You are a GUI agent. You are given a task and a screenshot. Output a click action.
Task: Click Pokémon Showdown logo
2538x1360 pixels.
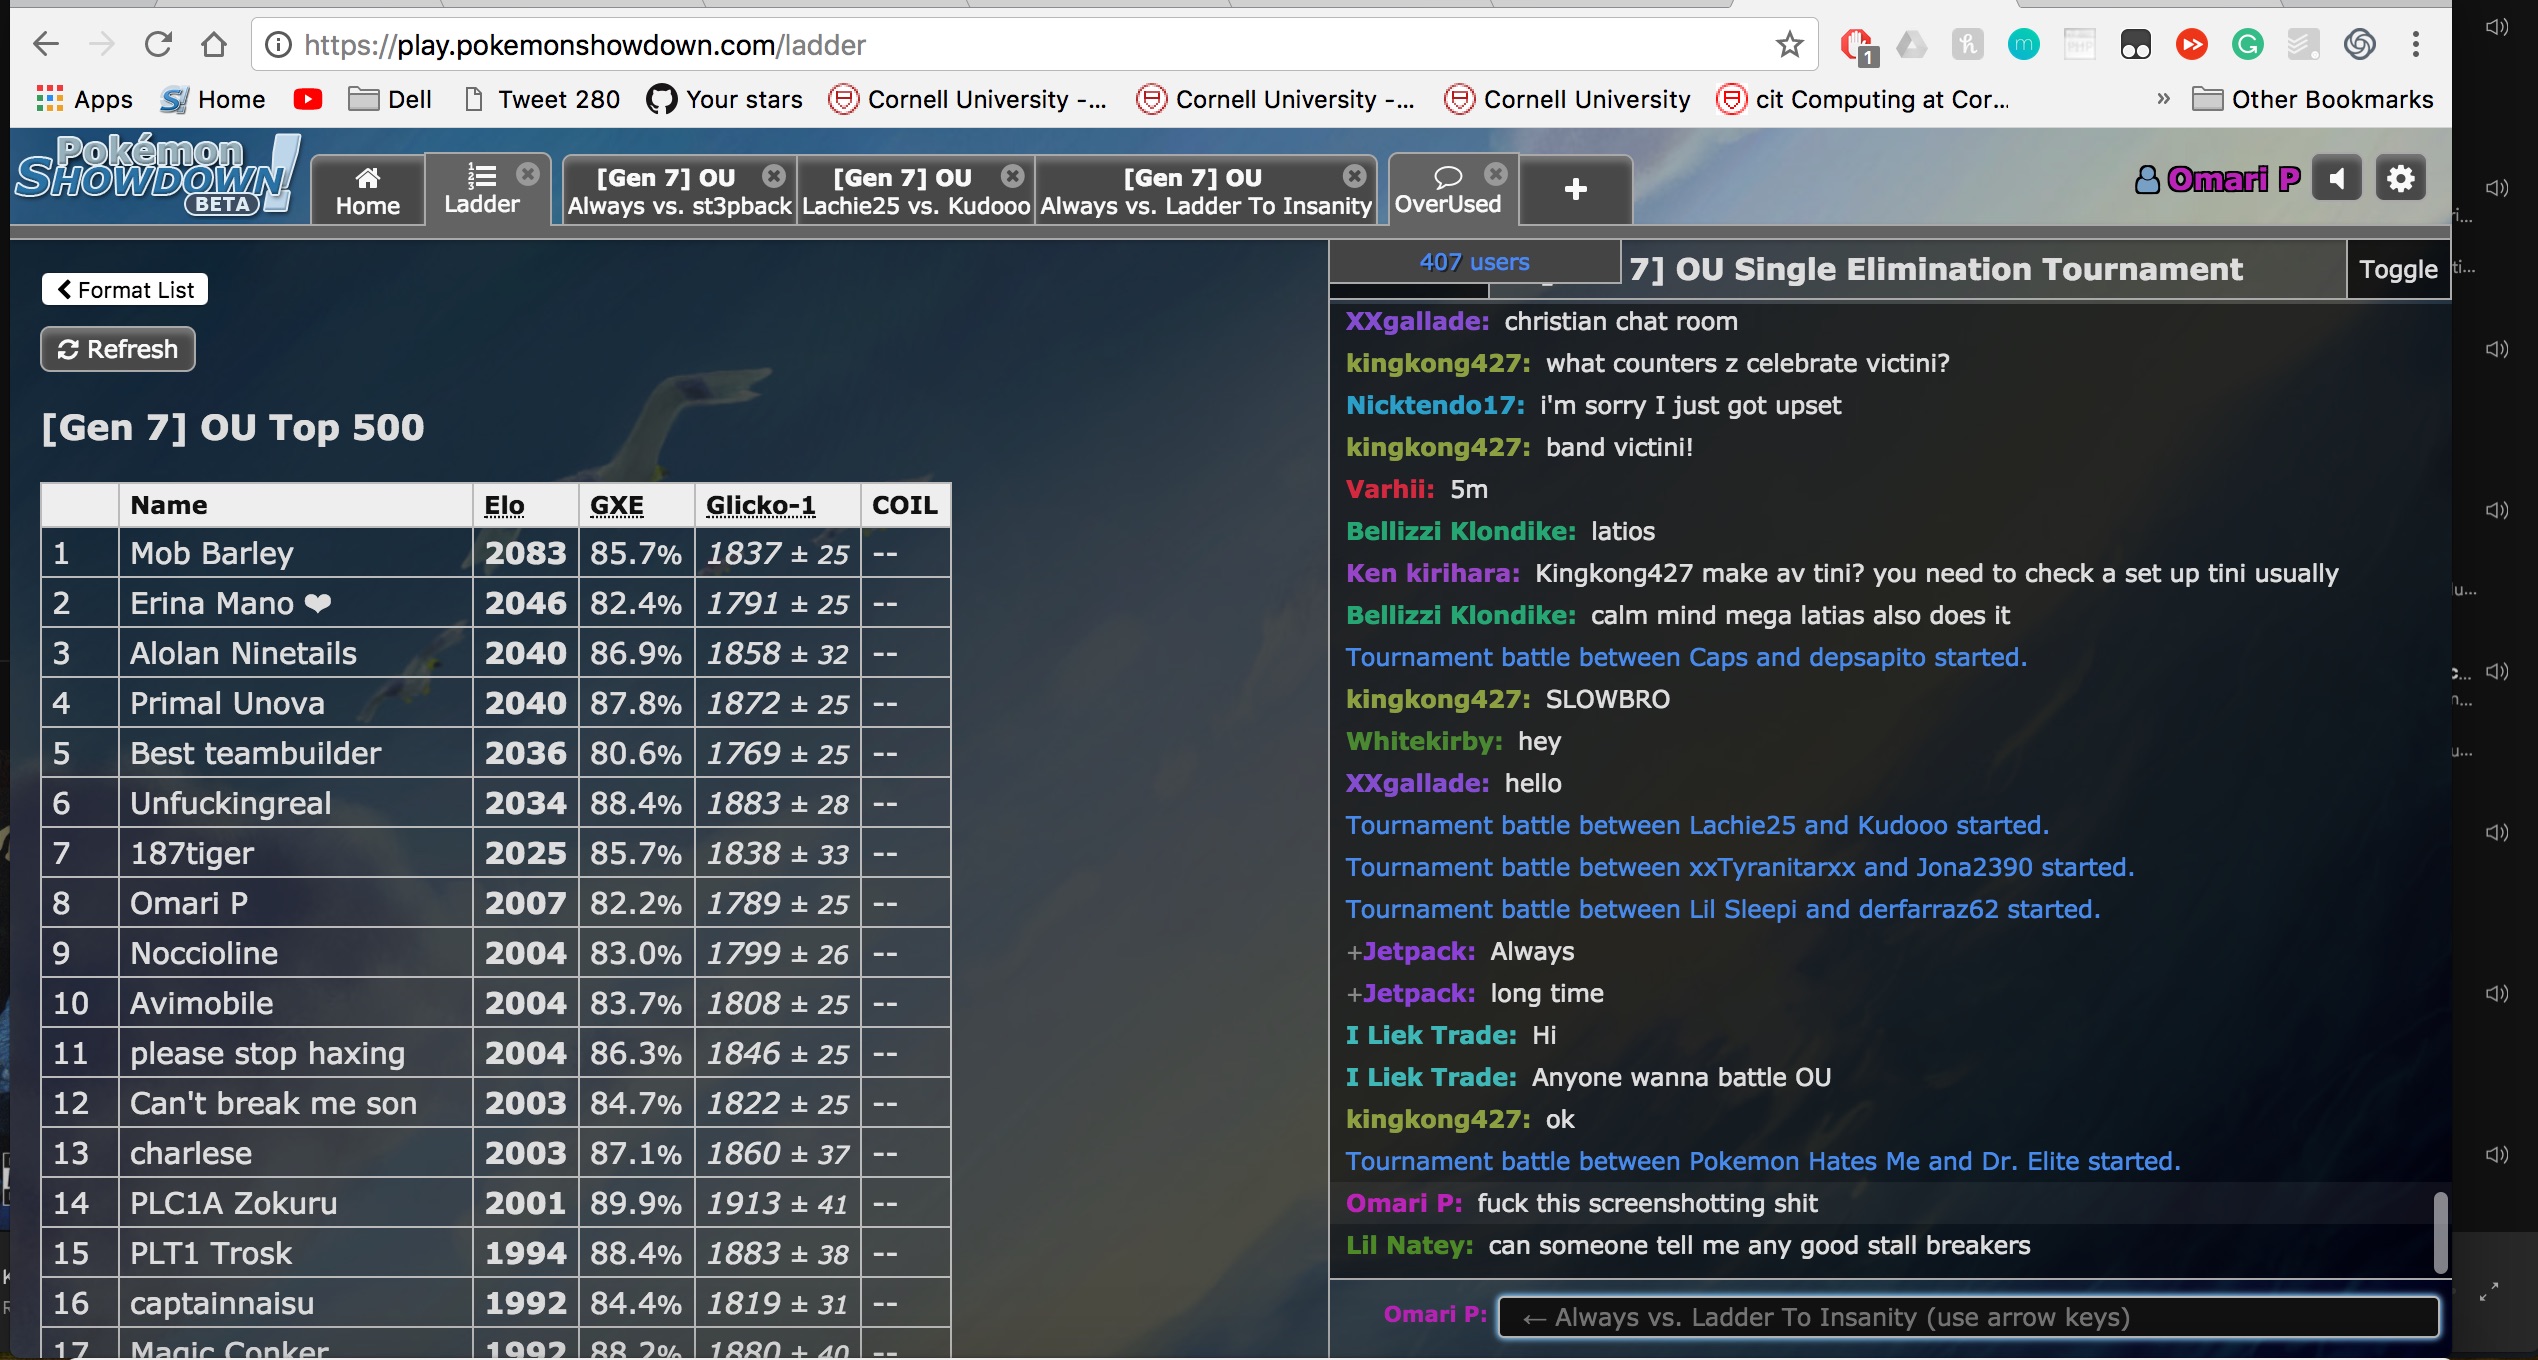pos(158,176)
